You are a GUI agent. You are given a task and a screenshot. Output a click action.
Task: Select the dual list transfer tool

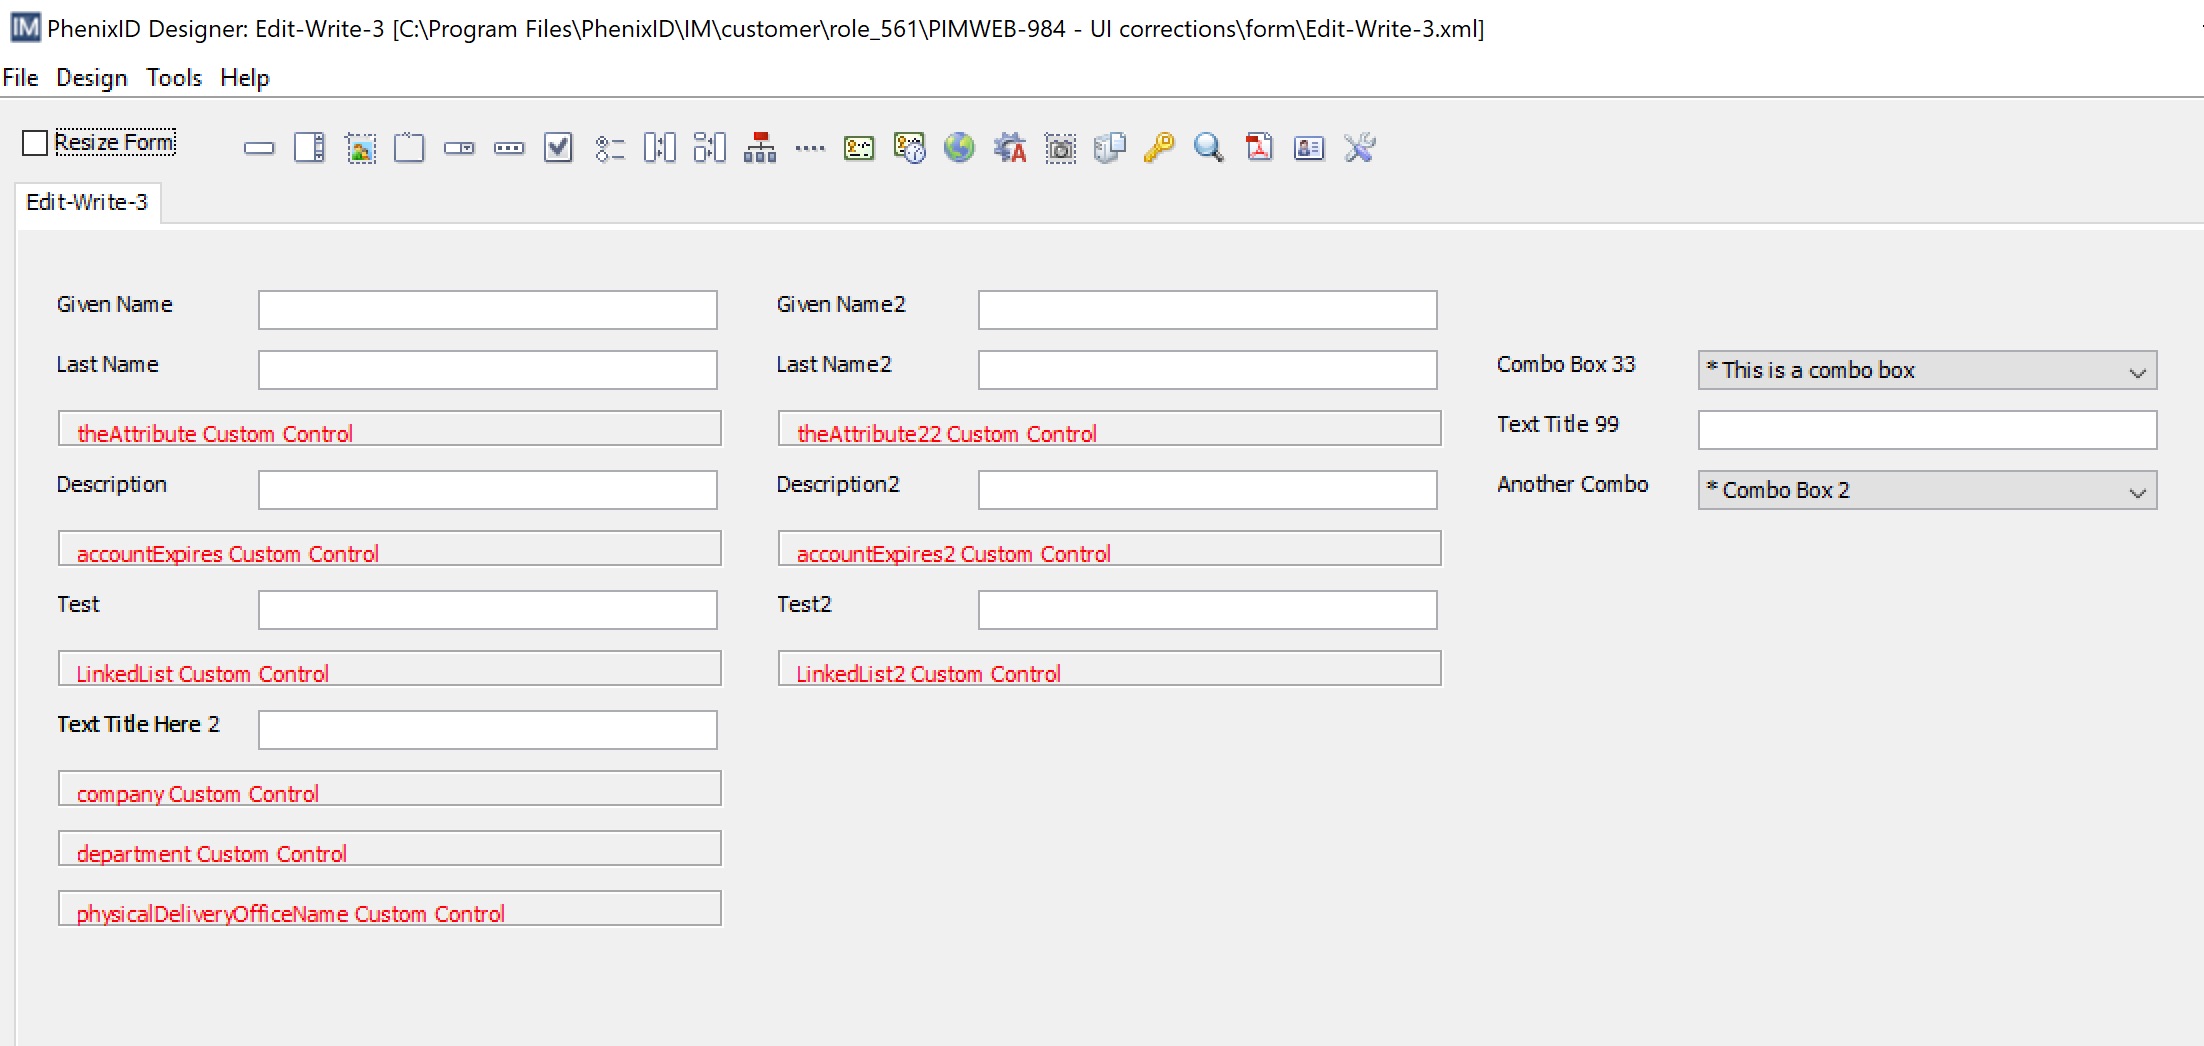[659, 148]
